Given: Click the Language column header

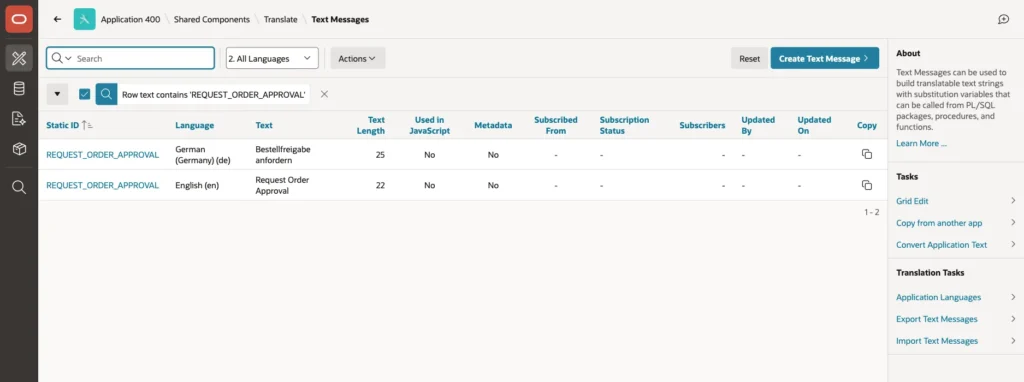Looking at the screenshot, I should 194,125.
